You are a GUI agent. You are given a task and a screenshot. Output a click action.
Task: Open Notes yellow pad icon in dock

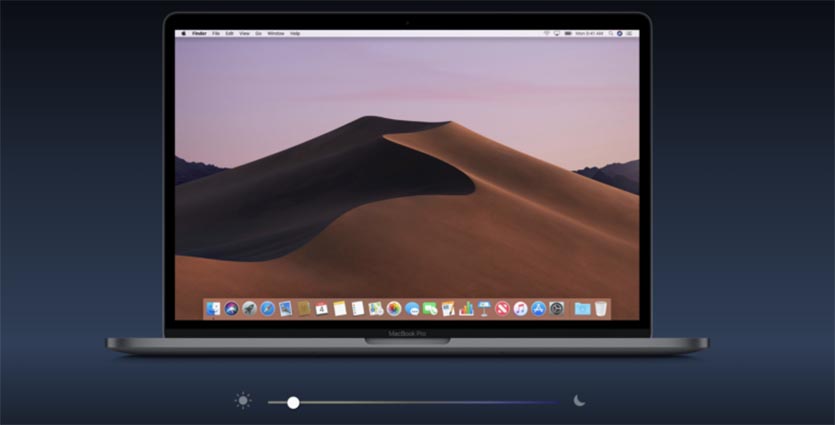[x=340, y=308]
